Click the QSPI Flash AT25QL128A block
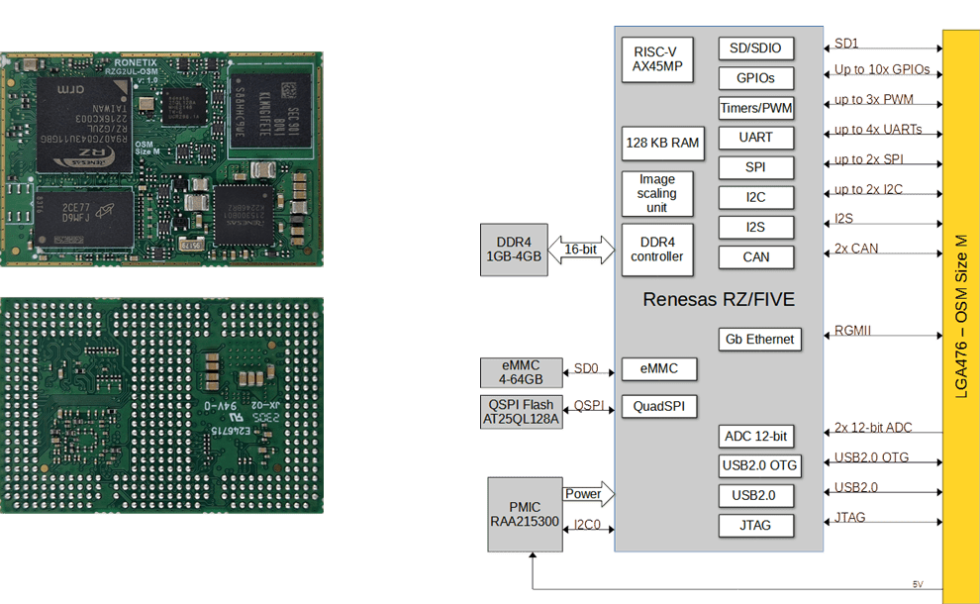Screen dimensions: 980x604 click(x=521, y=412)
